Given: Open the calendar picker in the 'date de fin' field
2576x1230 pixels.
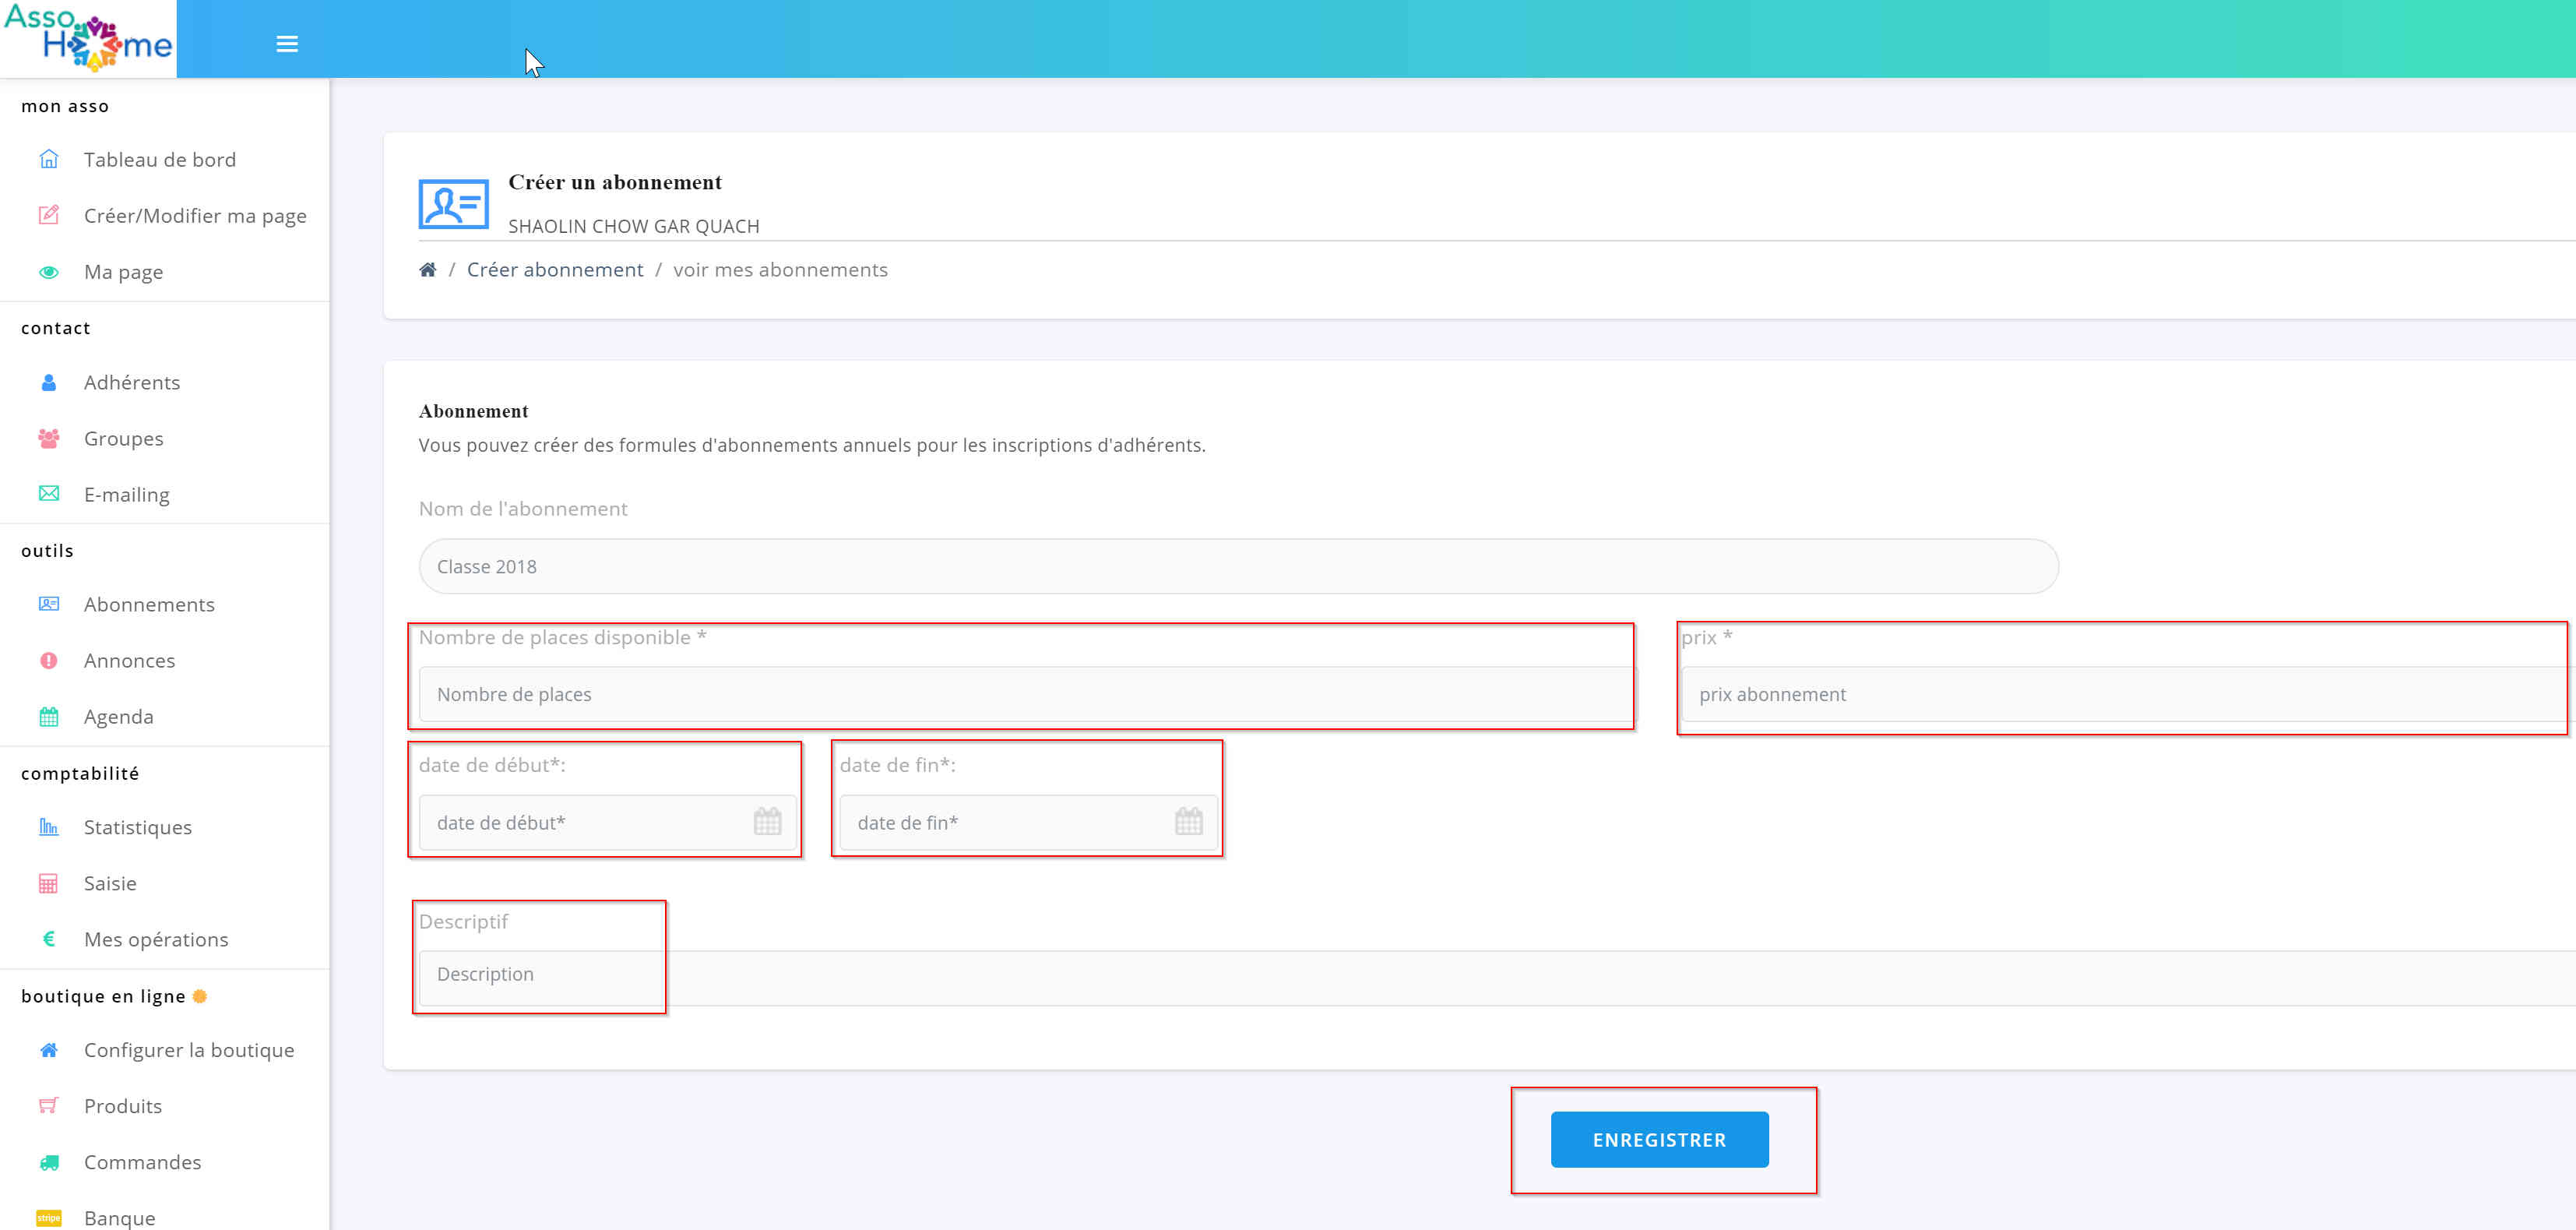Looking at the screenshot, I should [1188, 822].
